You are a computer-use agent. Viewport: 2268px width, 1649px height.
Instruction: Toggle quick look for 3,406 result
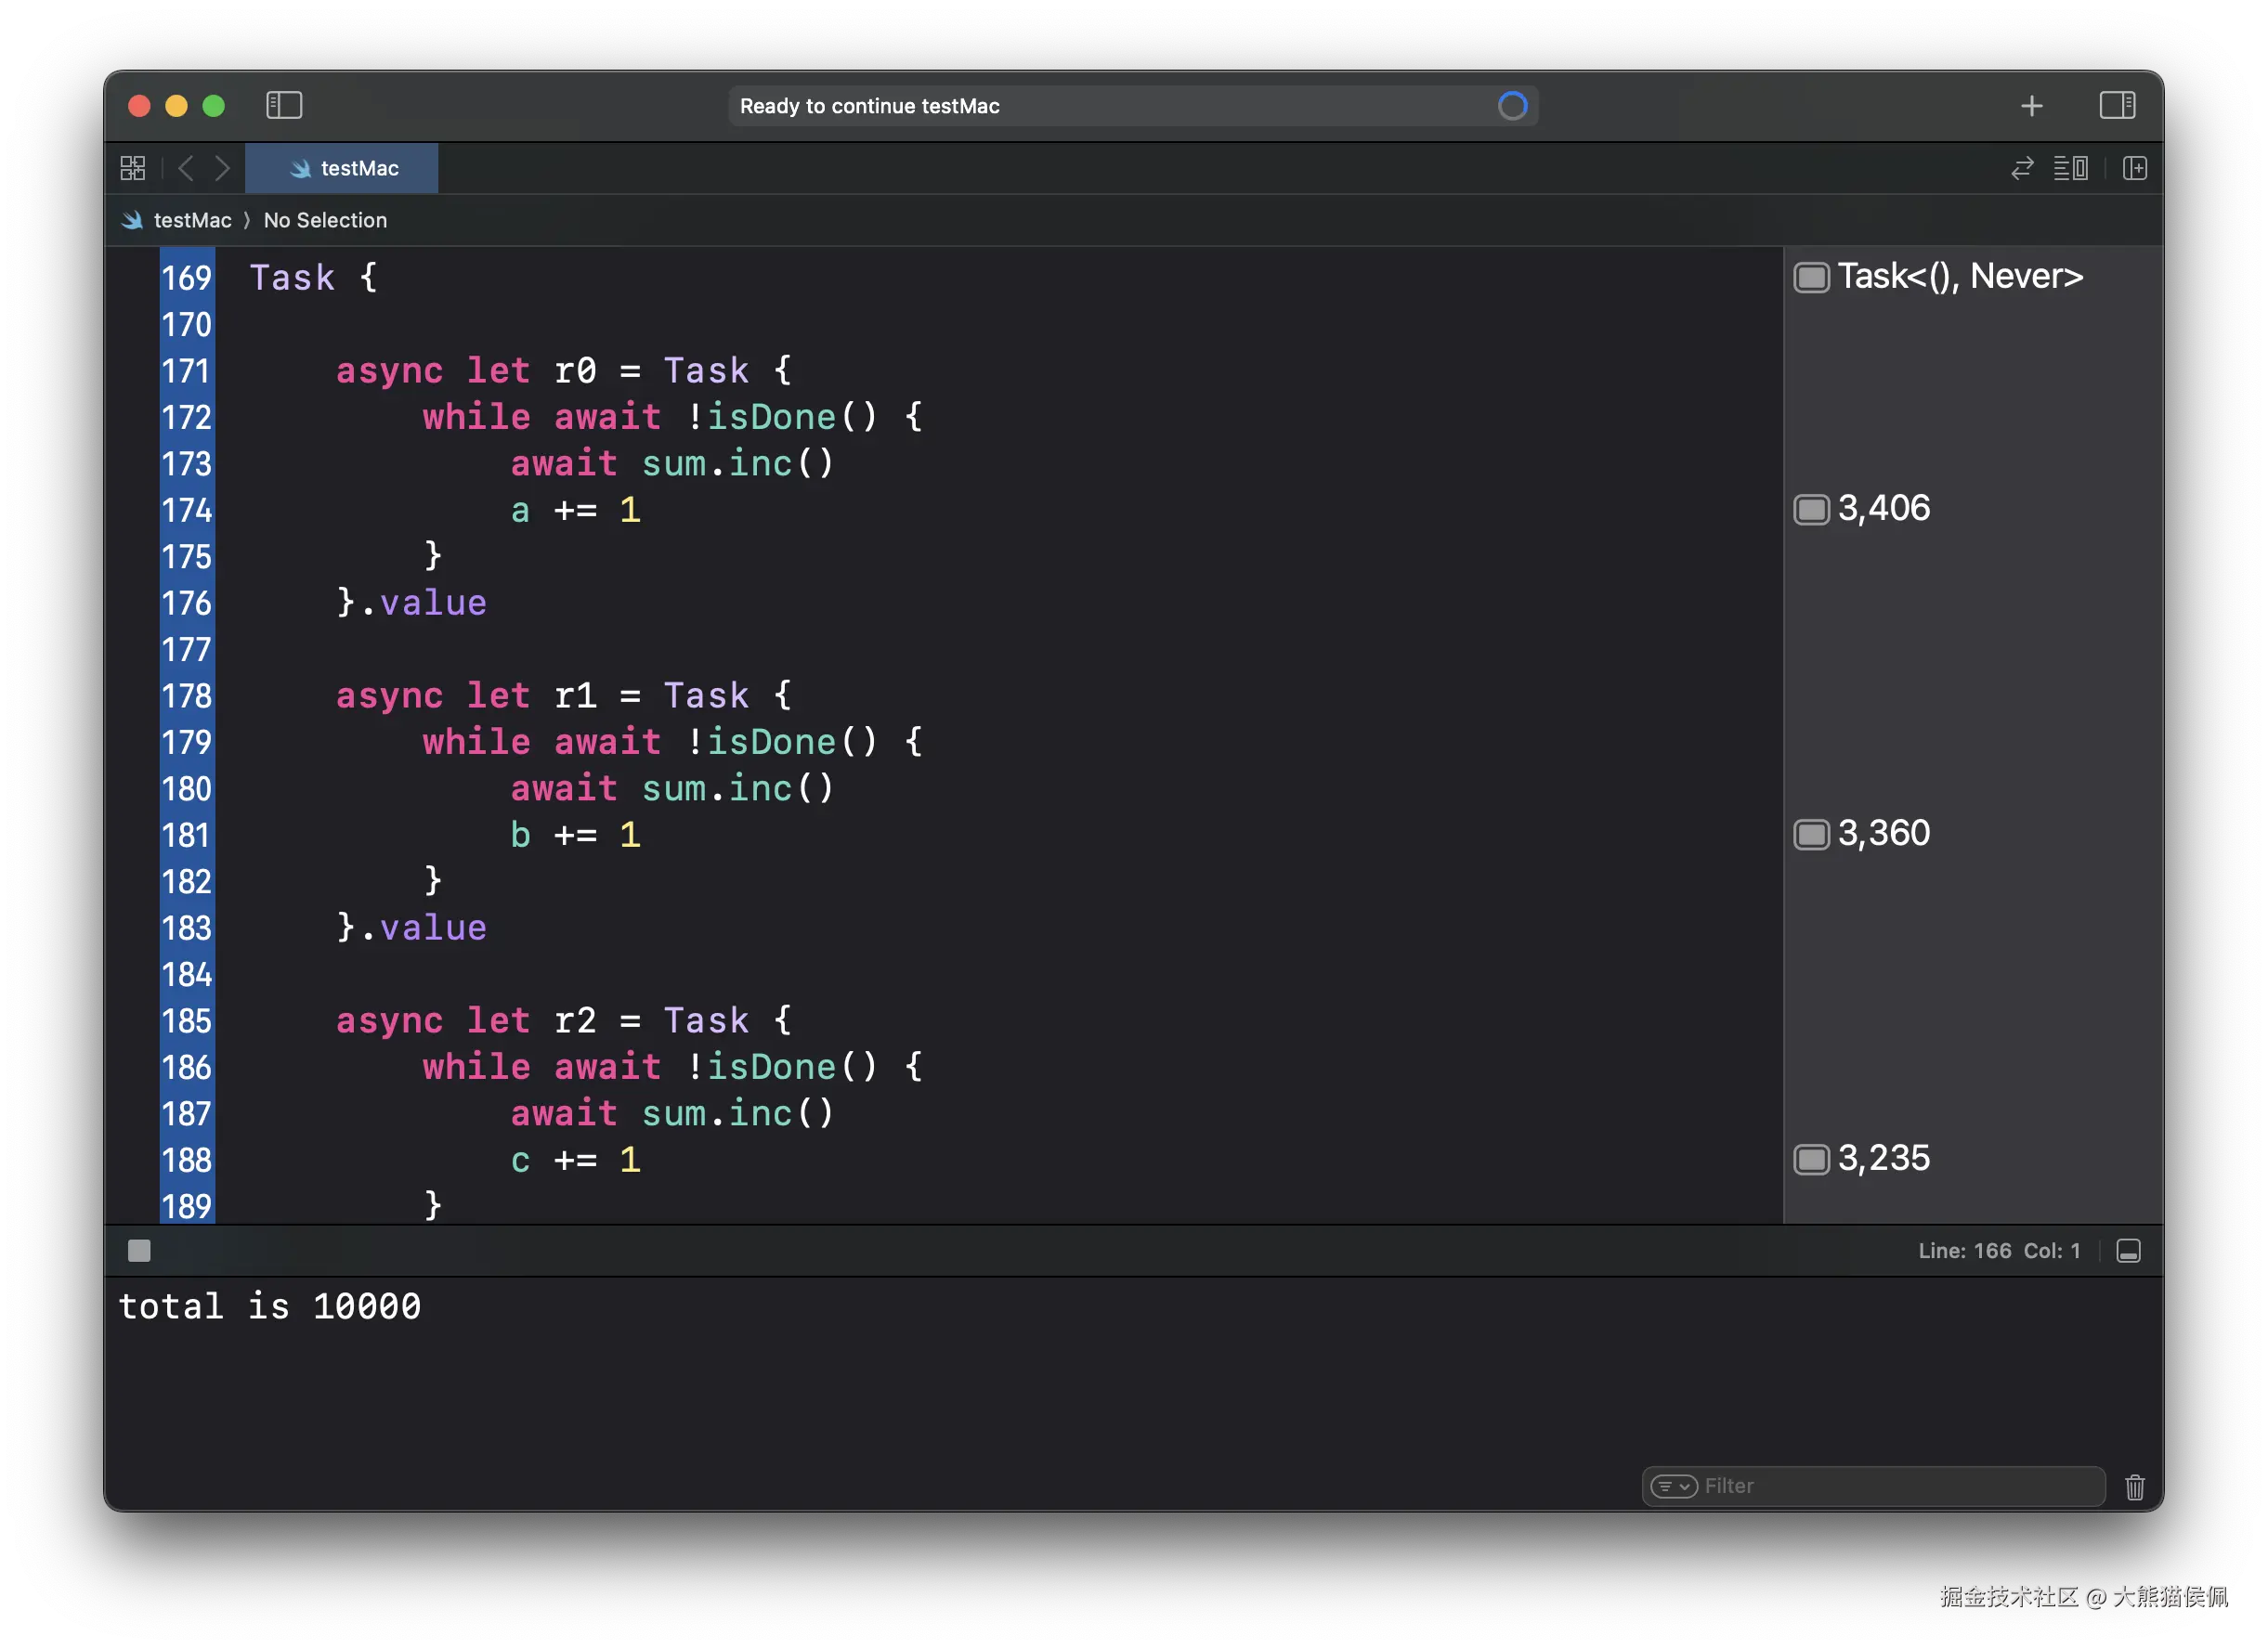(x=1811, y=509)
